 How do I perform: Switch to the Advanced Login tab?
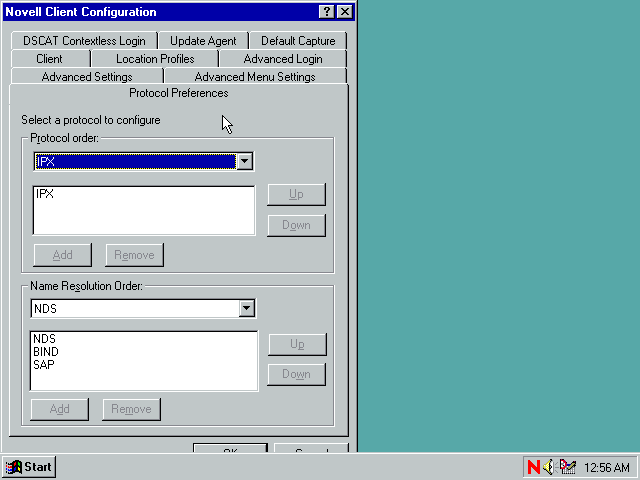283,59
